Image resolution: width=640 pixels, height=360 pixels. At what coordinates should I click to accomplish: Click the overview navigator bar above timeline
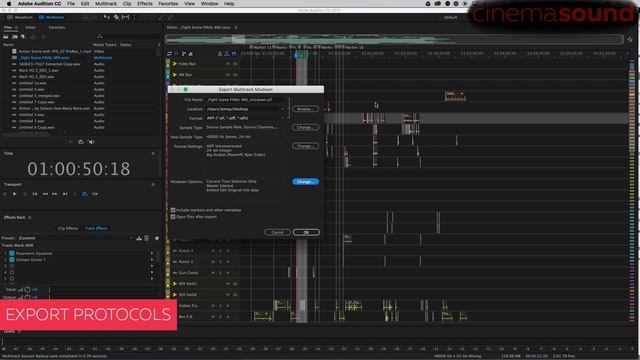(394, 39)
